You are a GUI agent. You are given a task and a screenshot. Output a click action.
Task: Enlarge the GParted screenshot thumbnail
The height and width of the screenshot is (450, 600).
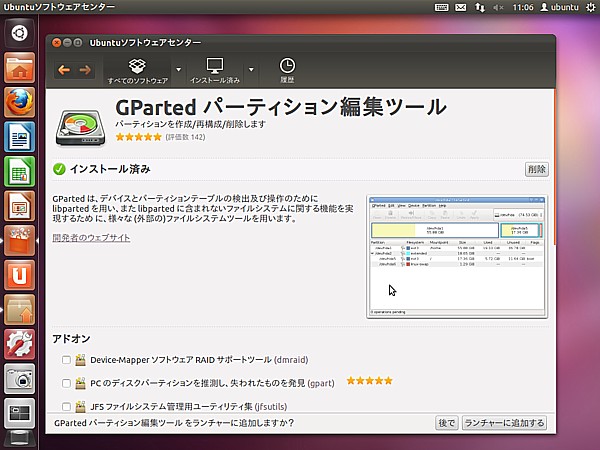pyautogui.click(x=457, y=256)
